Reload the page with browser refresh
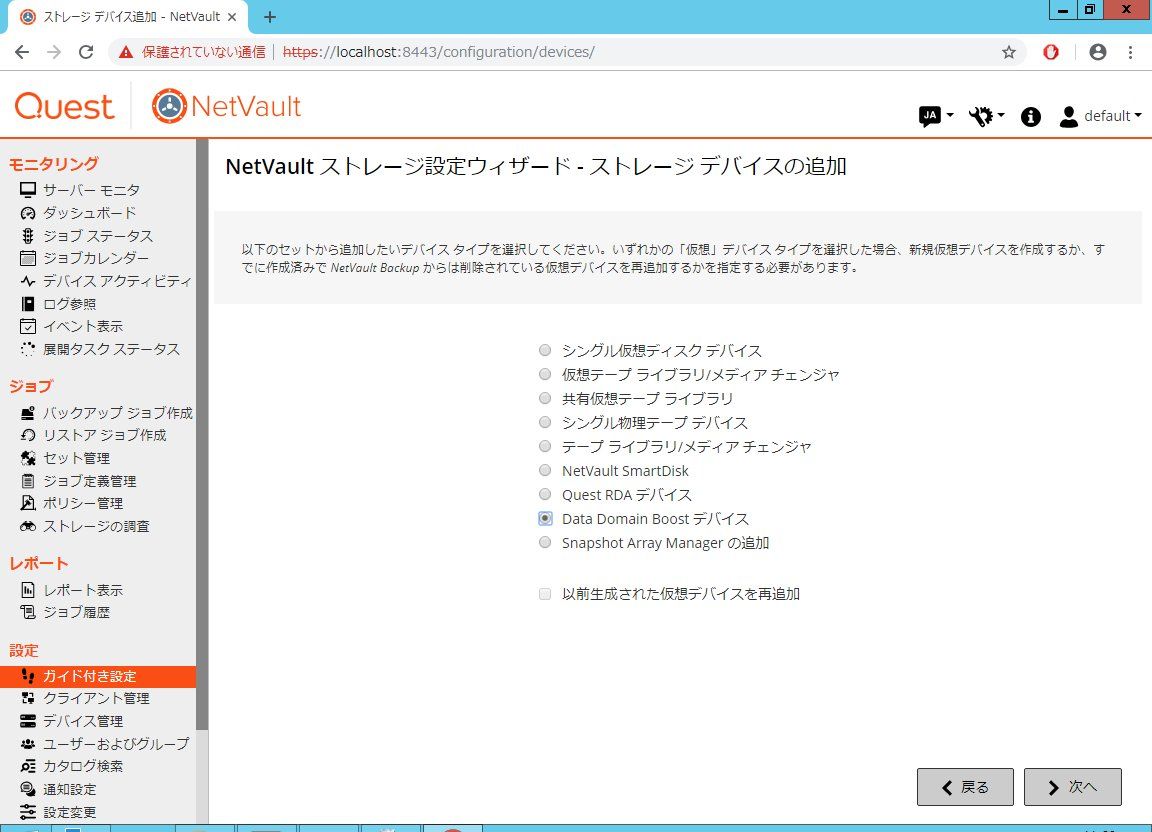 point(86,51)
